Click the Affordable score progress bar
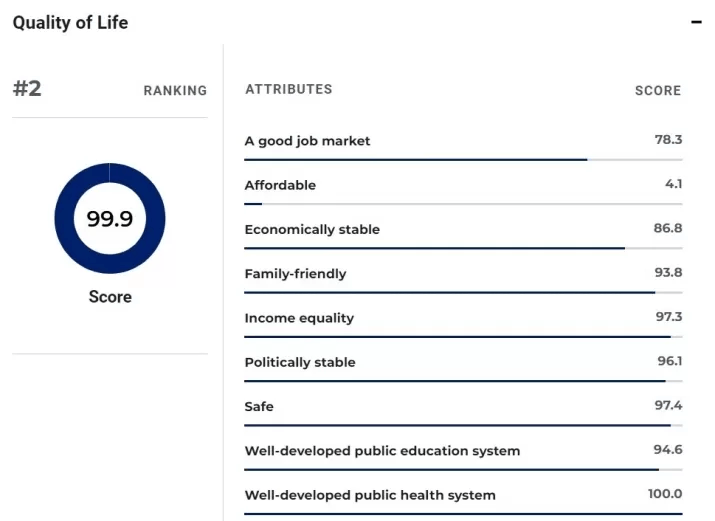715x521 pixels. click(463, 204)
